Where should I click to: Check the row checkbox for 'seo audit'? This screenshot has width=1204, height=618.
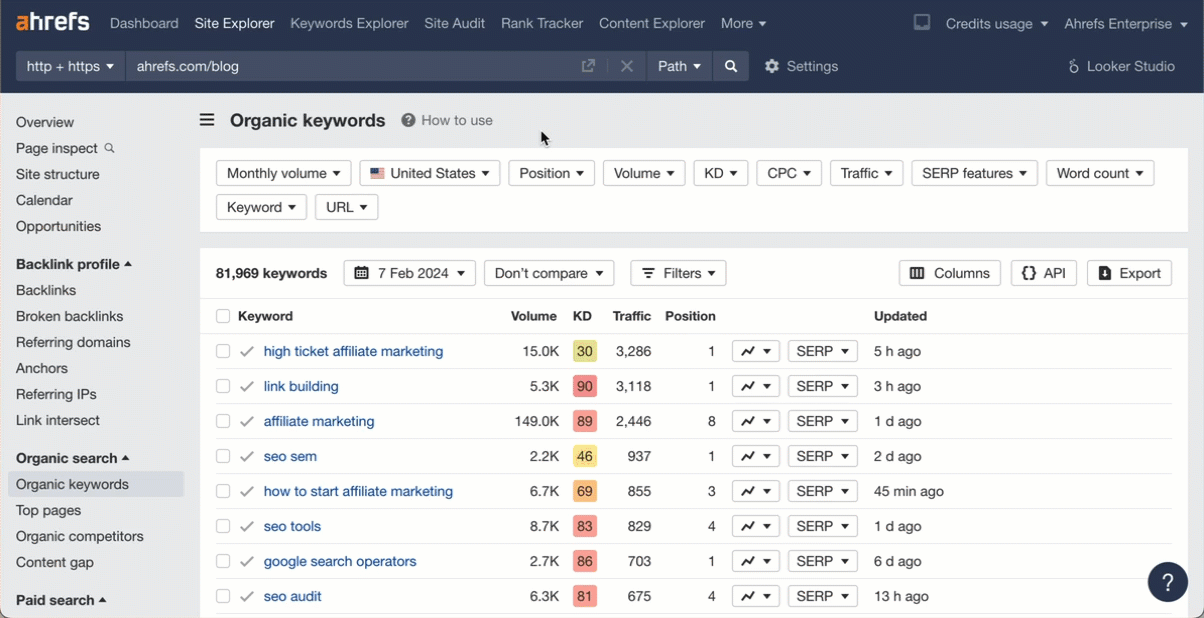pos(223,596)
